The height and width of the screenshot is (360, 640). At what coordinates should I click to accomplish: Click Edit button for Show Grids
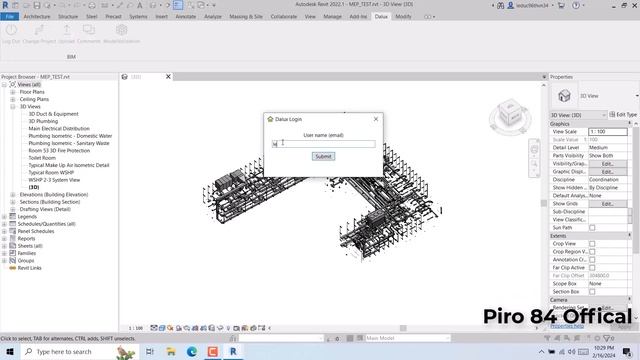point(607,204)
